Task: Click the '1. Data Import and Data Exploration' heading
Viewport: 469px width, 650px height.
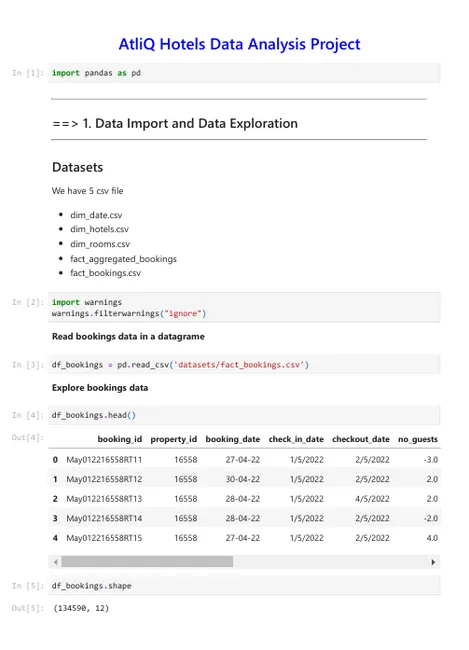Action: tap(175, 124)
